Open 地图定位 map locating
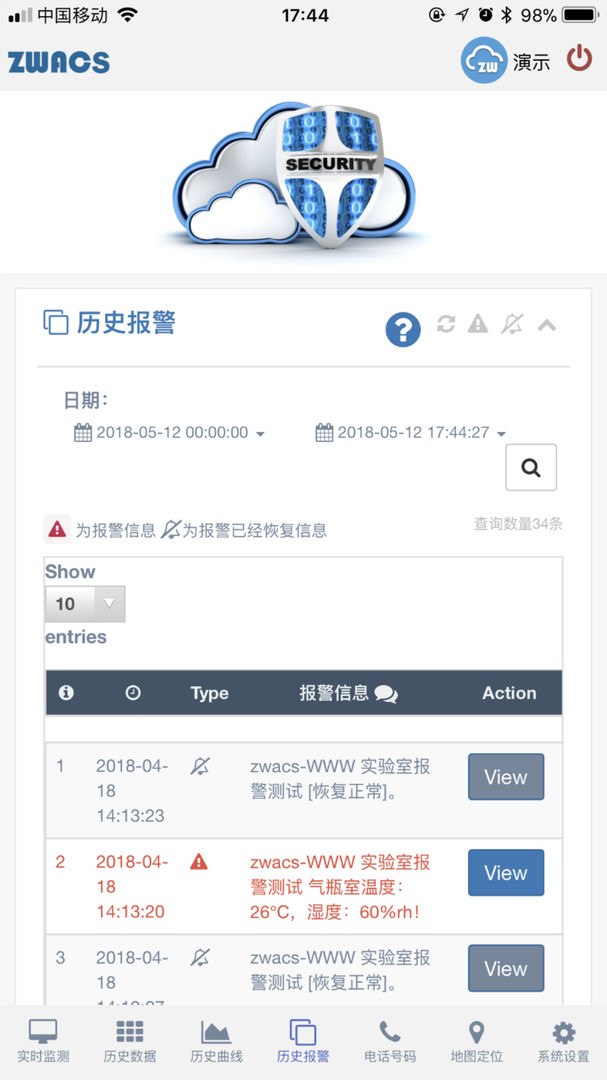 coord(475,1040)
